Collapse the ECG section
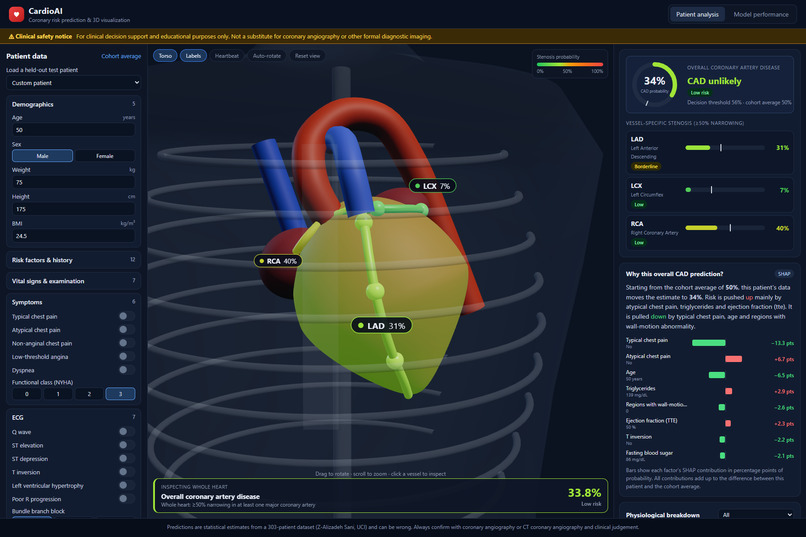Viewport: 806px width, 537px height. point(74,417)
